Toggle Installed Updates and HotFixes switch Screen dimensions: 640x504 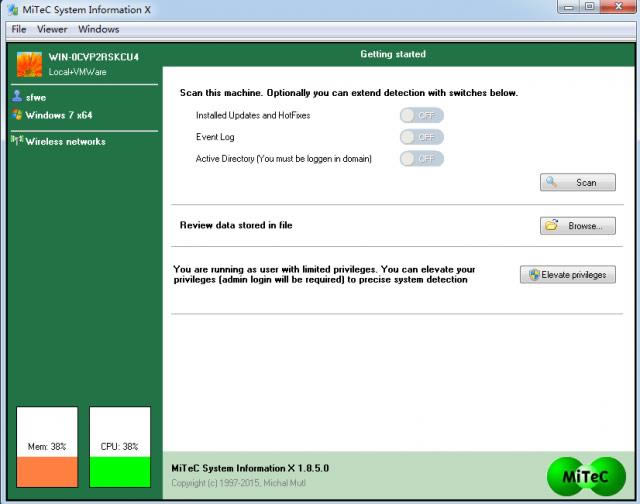[421, 115]
